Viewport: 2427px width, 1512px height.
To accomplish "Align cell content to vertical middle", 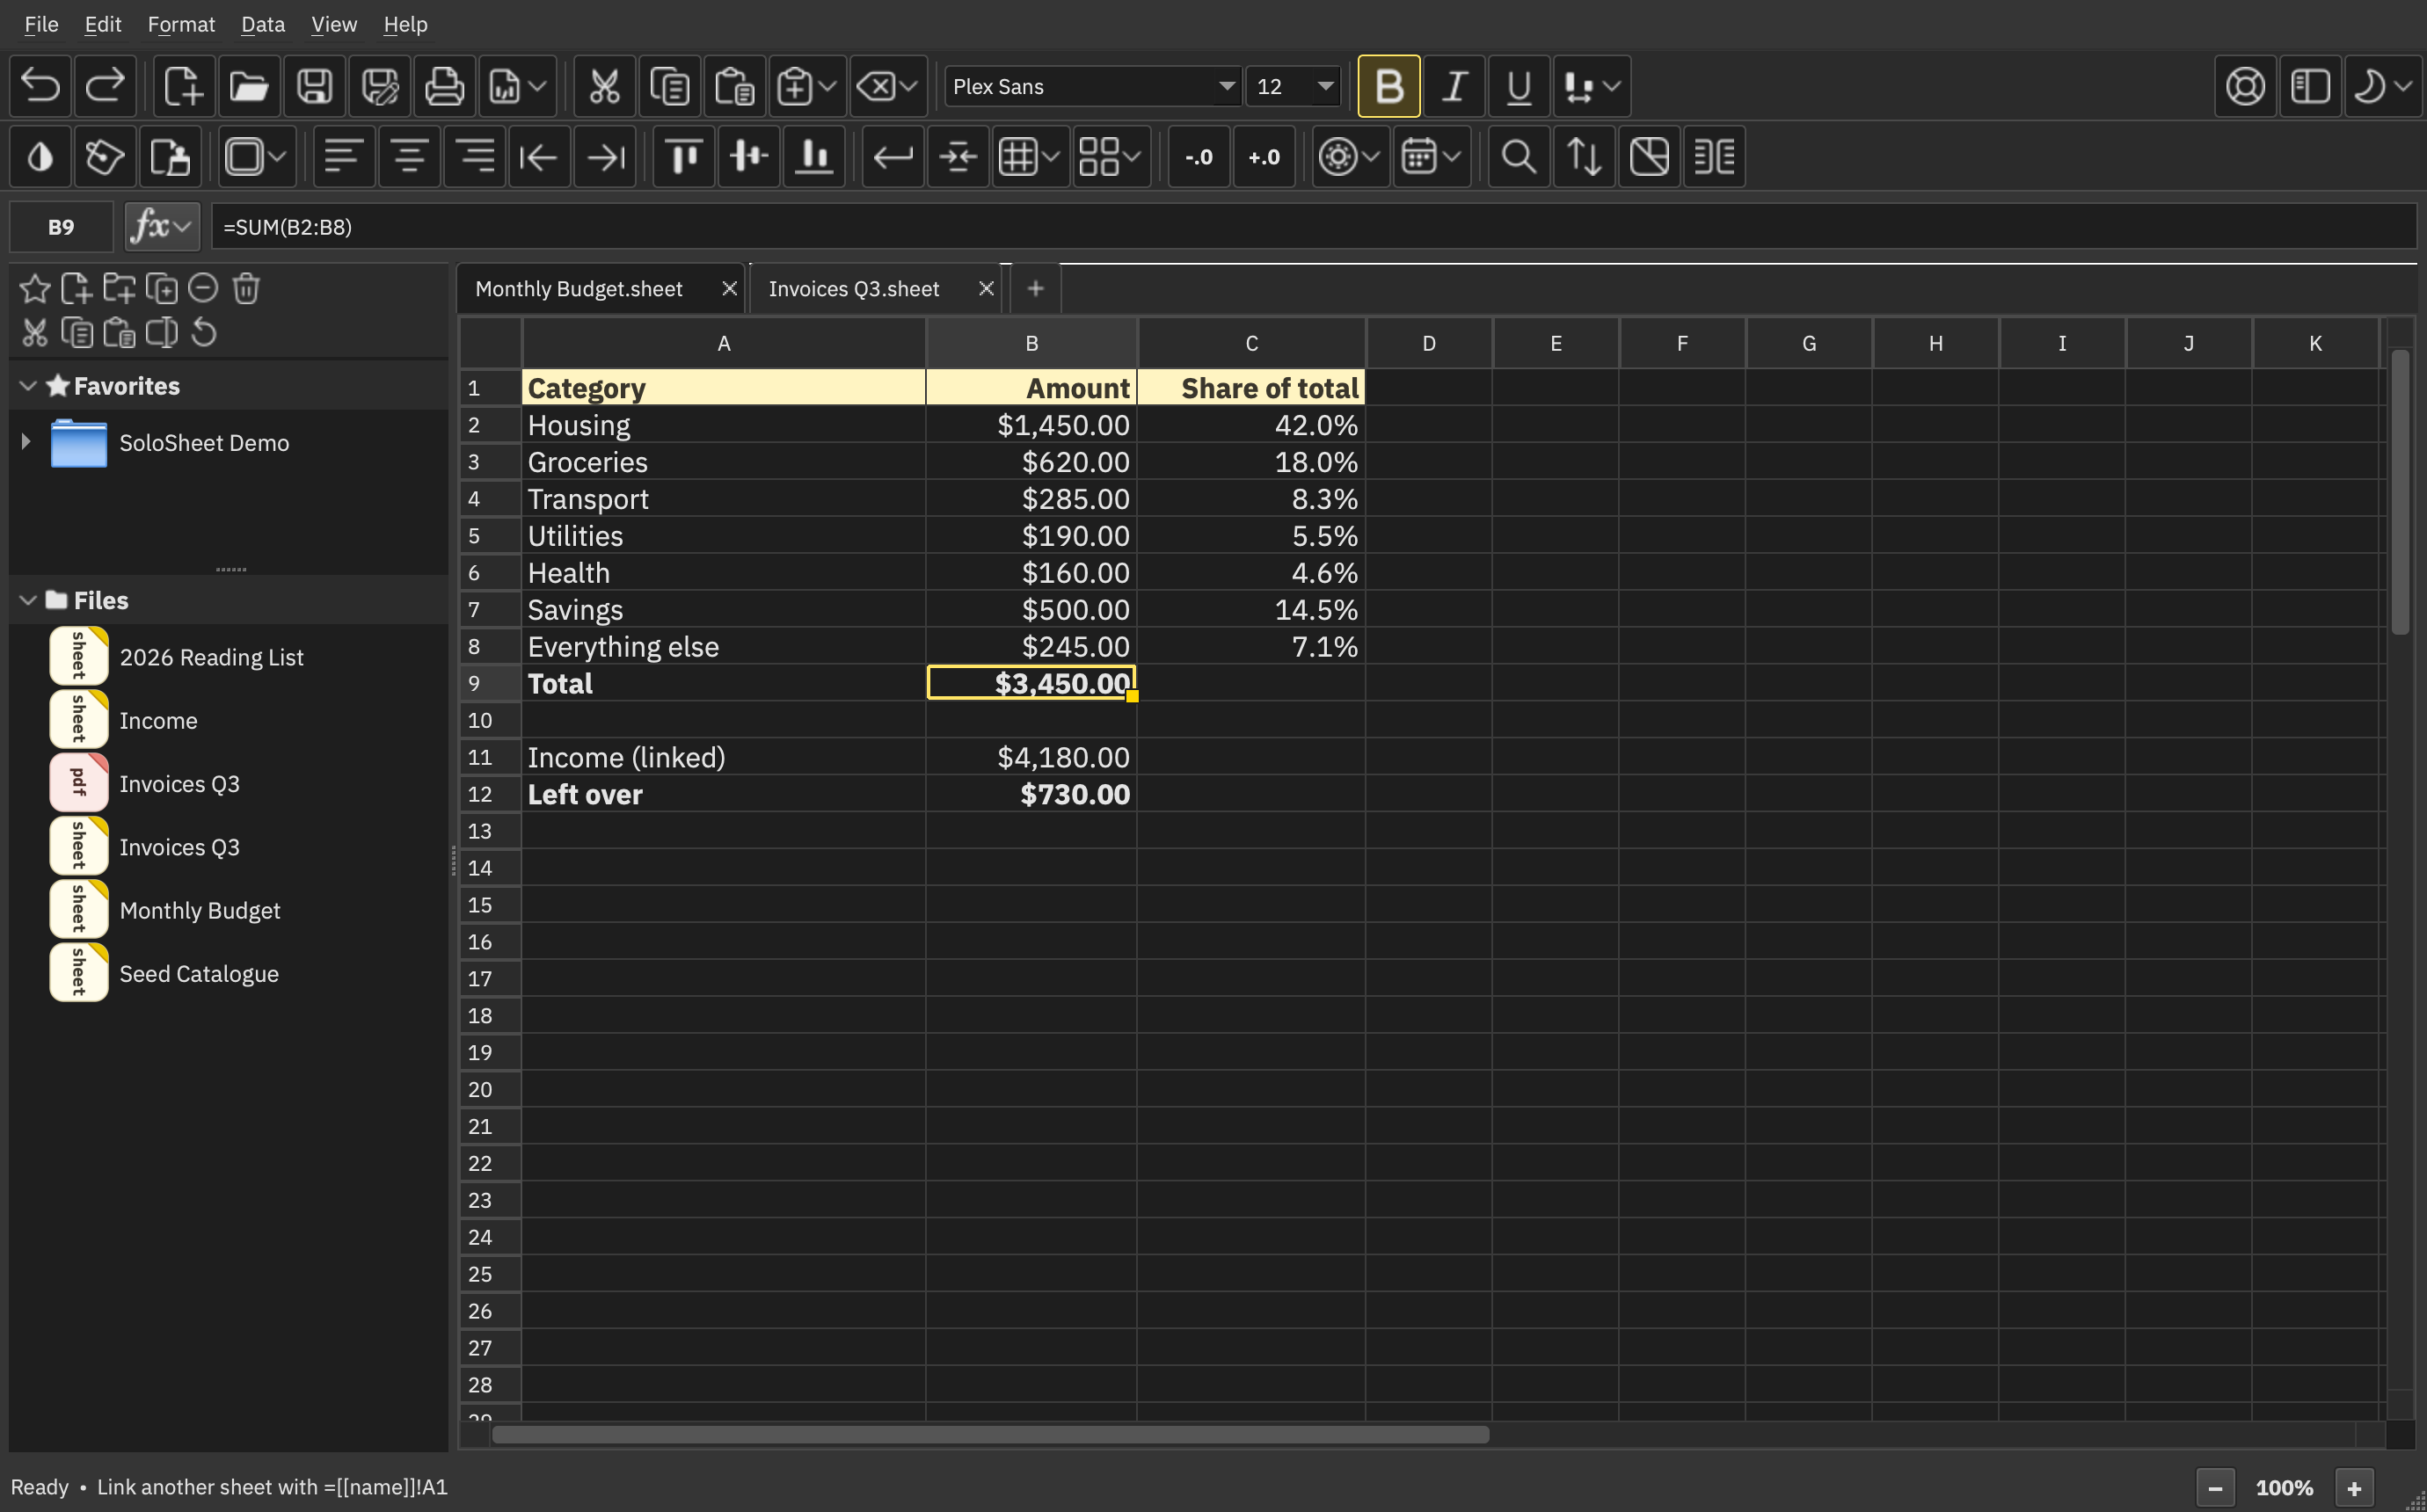I will [749, 157].
